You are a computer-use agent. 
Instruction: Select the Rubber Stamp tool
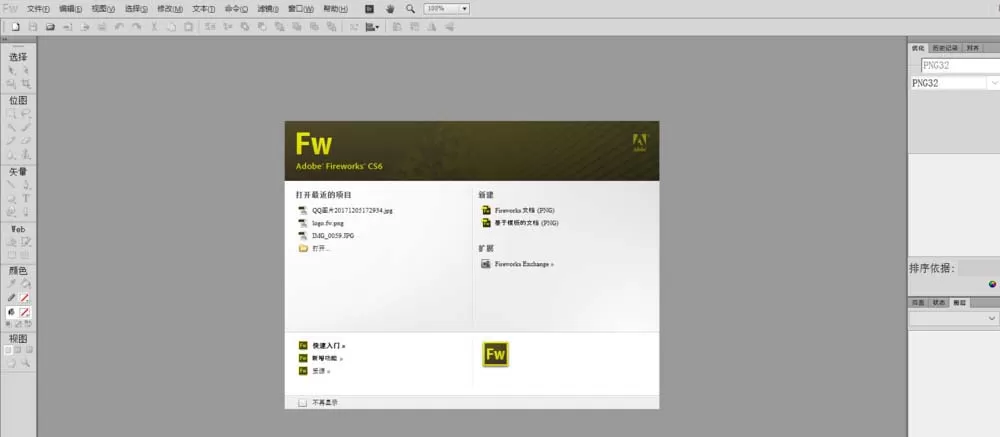[26, 154]
